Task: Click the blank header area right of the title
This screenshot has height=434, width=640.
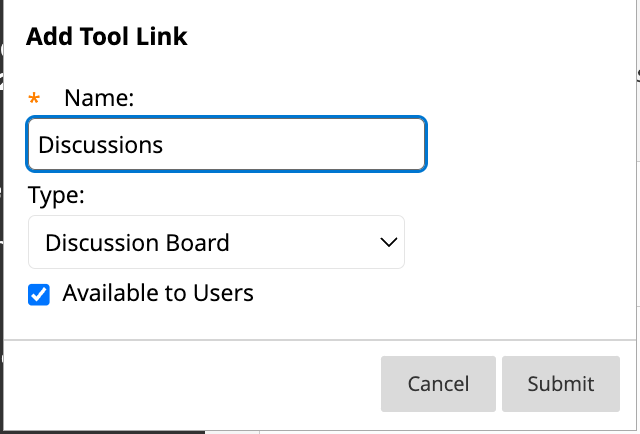Action: [x=400, y=38]
